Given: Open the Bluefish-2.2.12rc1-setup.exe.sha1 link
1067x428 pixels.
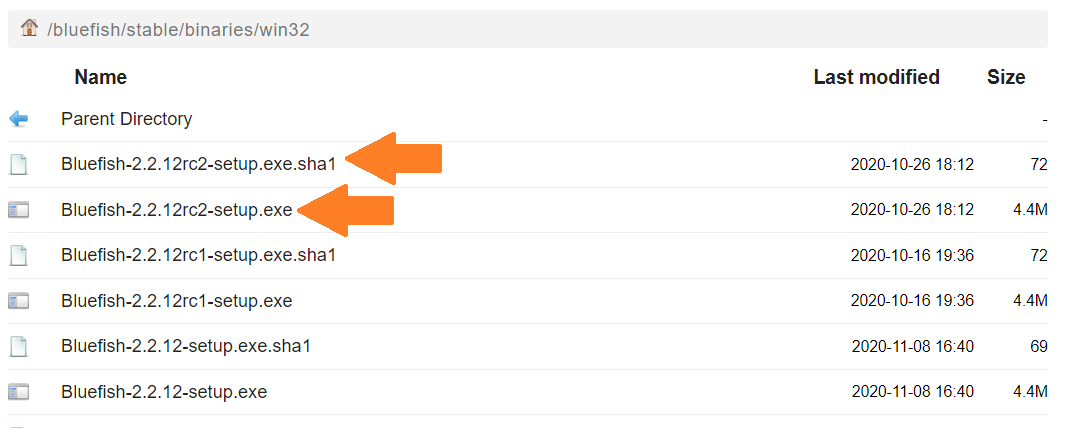Looking at the screenshot, I should click(198, 255).
